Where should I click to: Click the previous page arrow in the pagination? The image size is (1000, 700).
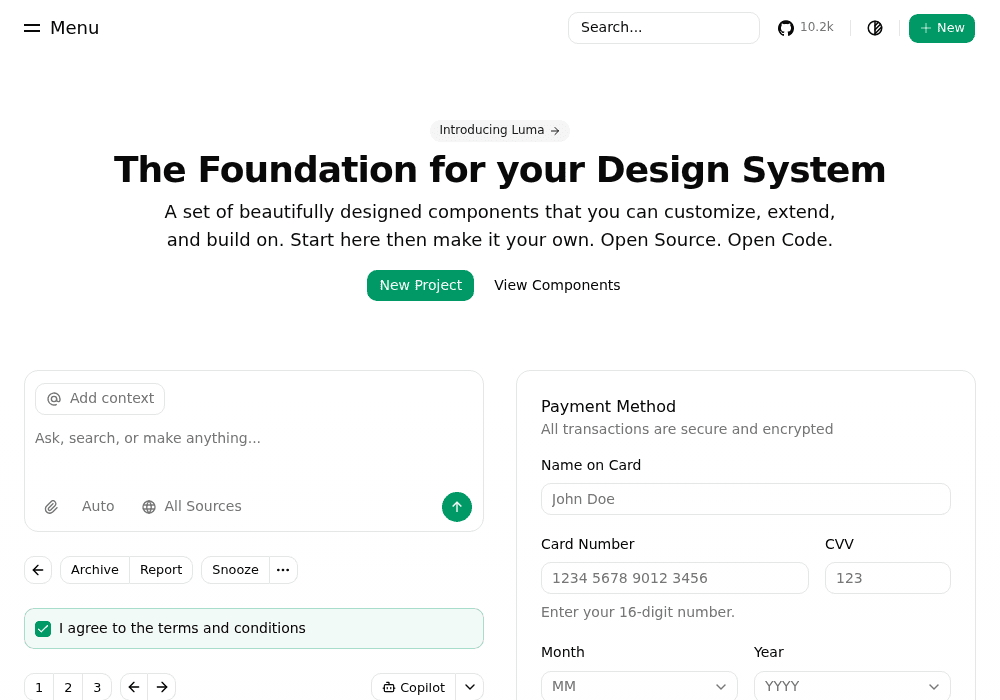(x=133, y=687)
